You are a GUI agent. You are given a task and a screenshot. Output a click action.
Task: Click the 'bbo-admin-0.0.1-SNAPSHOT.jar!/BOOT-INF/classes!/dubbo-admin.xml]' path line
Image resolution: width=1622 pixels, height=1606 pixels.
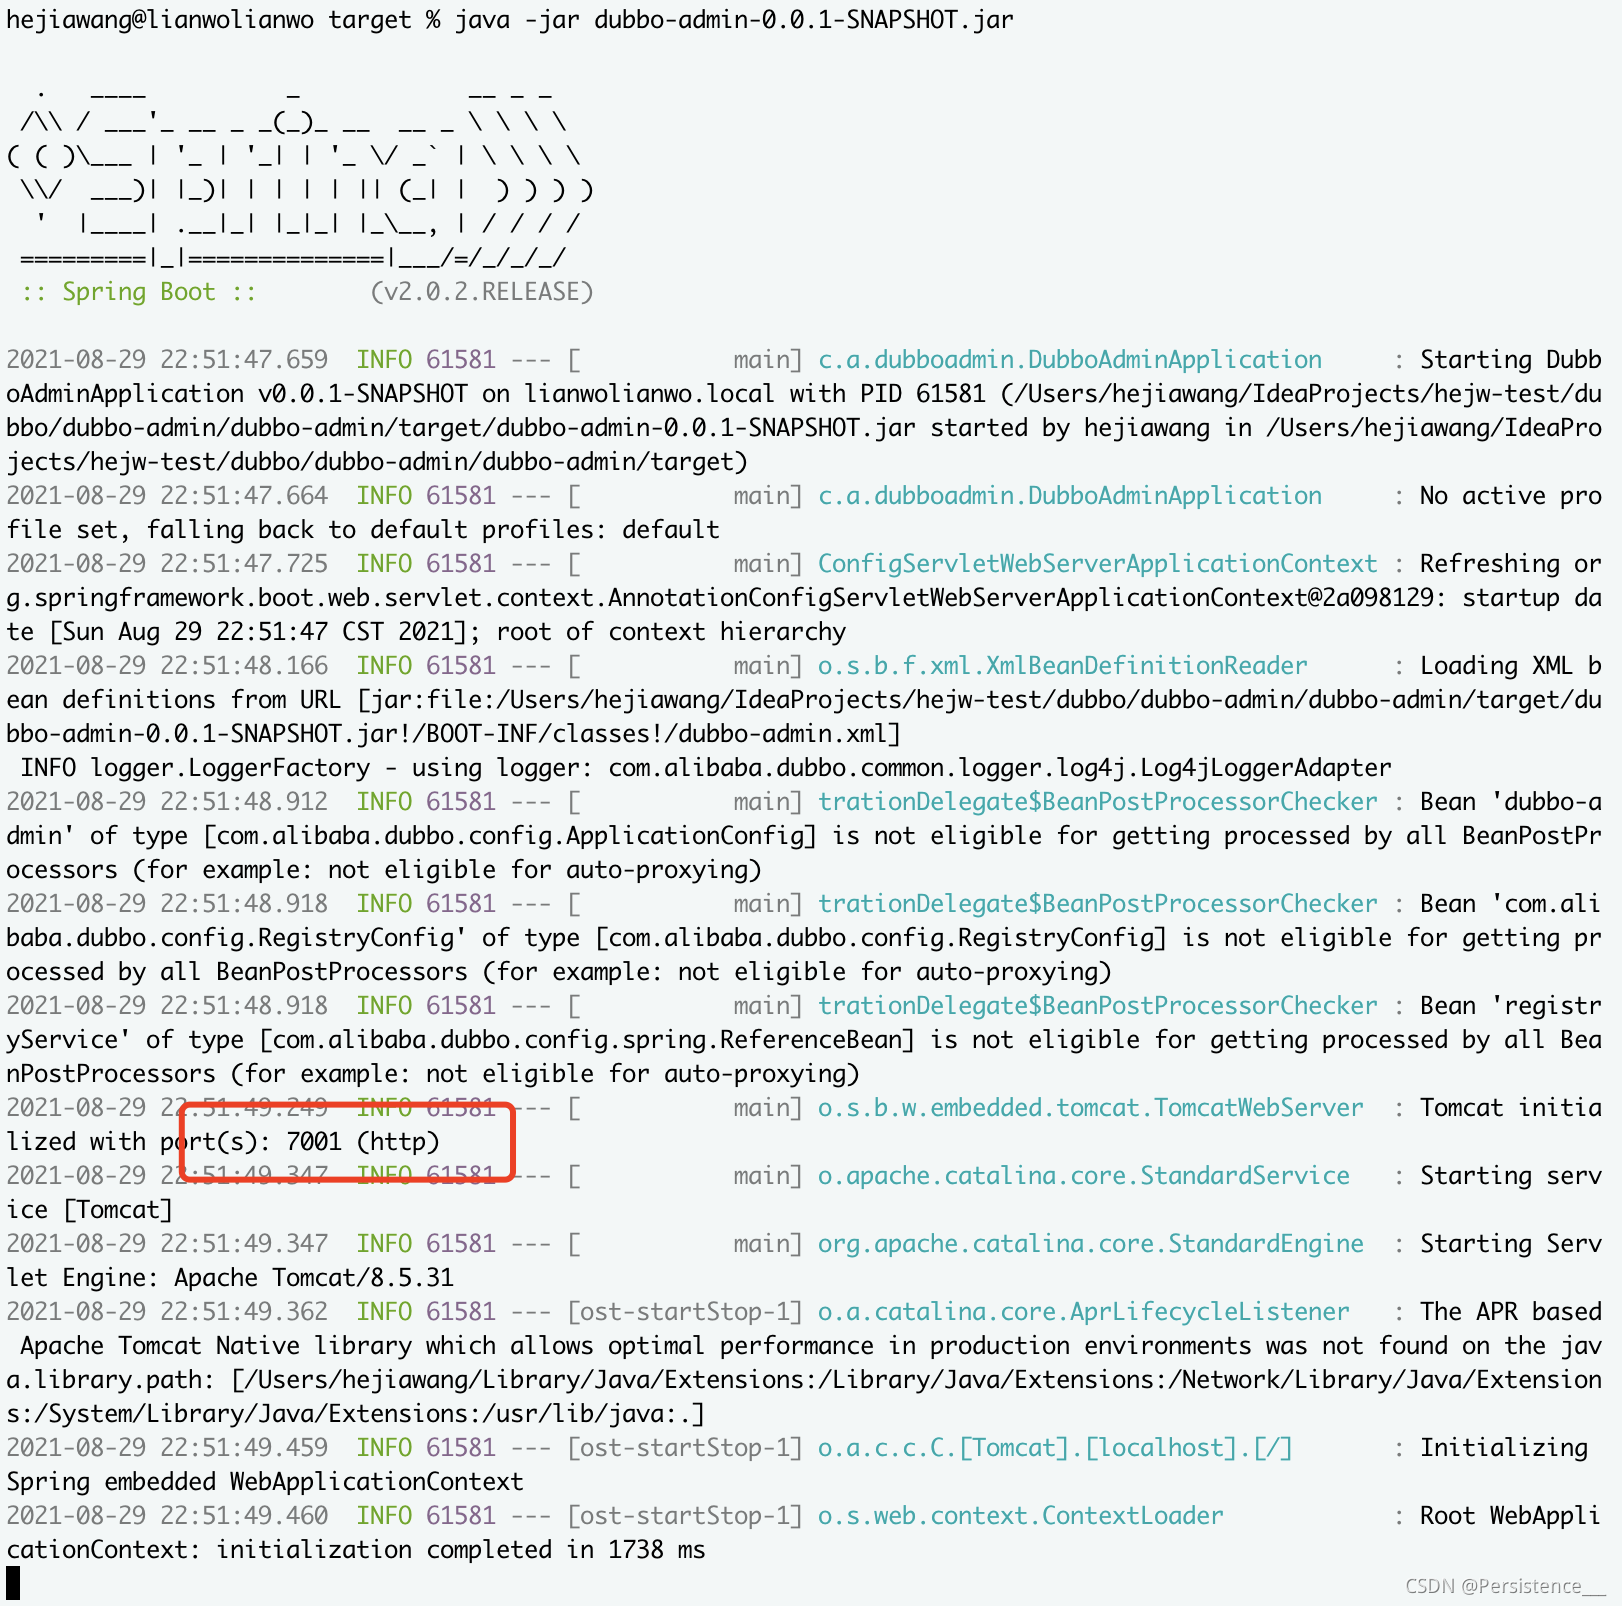point(454,734)
